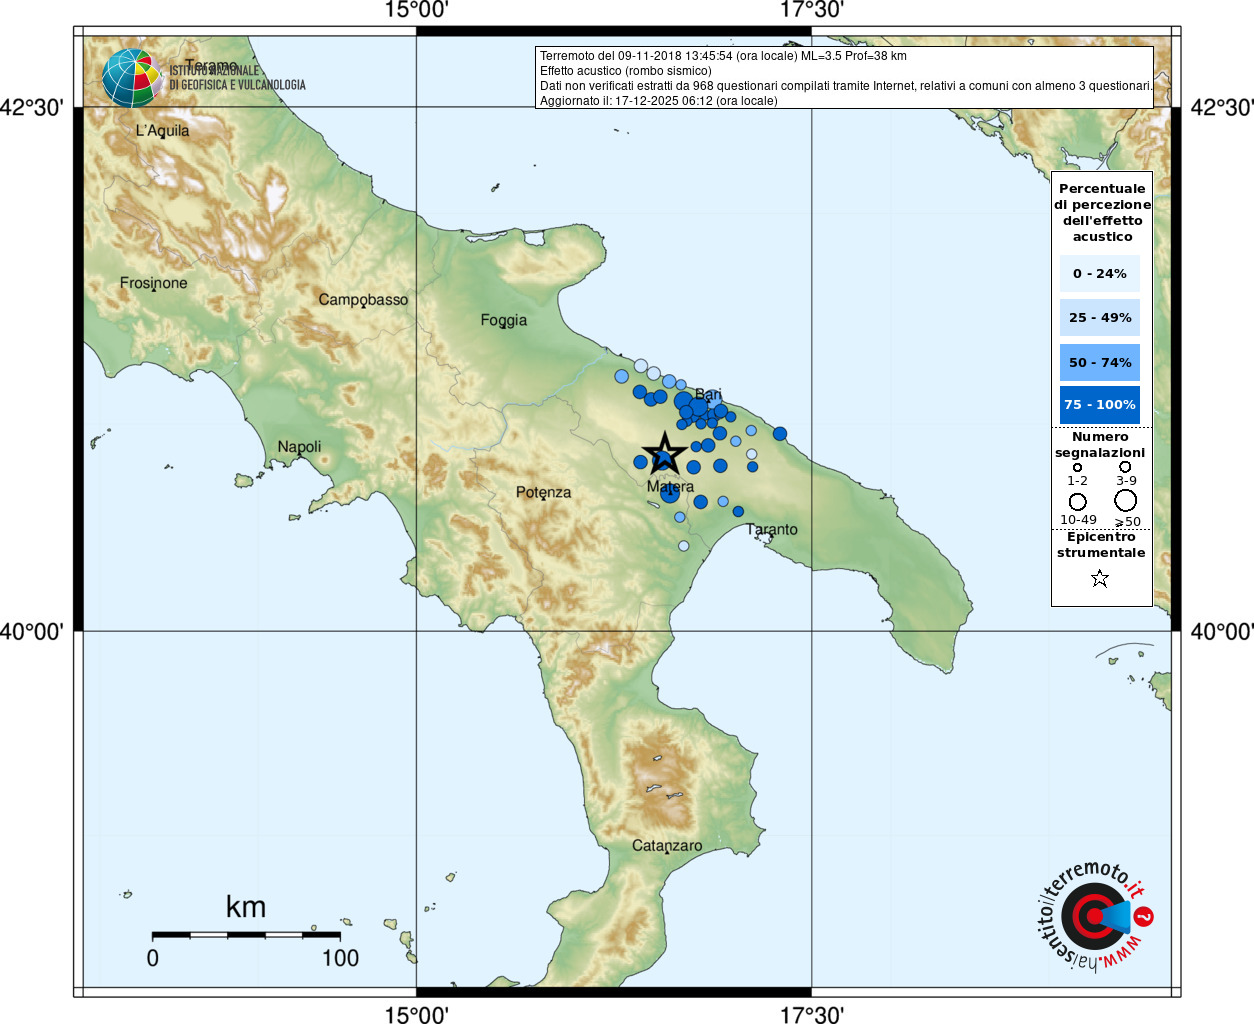Click the 'Epicentro strumentale' legend heading
This screenshot has width=1254, height=1024.
tap(1101, 544)
